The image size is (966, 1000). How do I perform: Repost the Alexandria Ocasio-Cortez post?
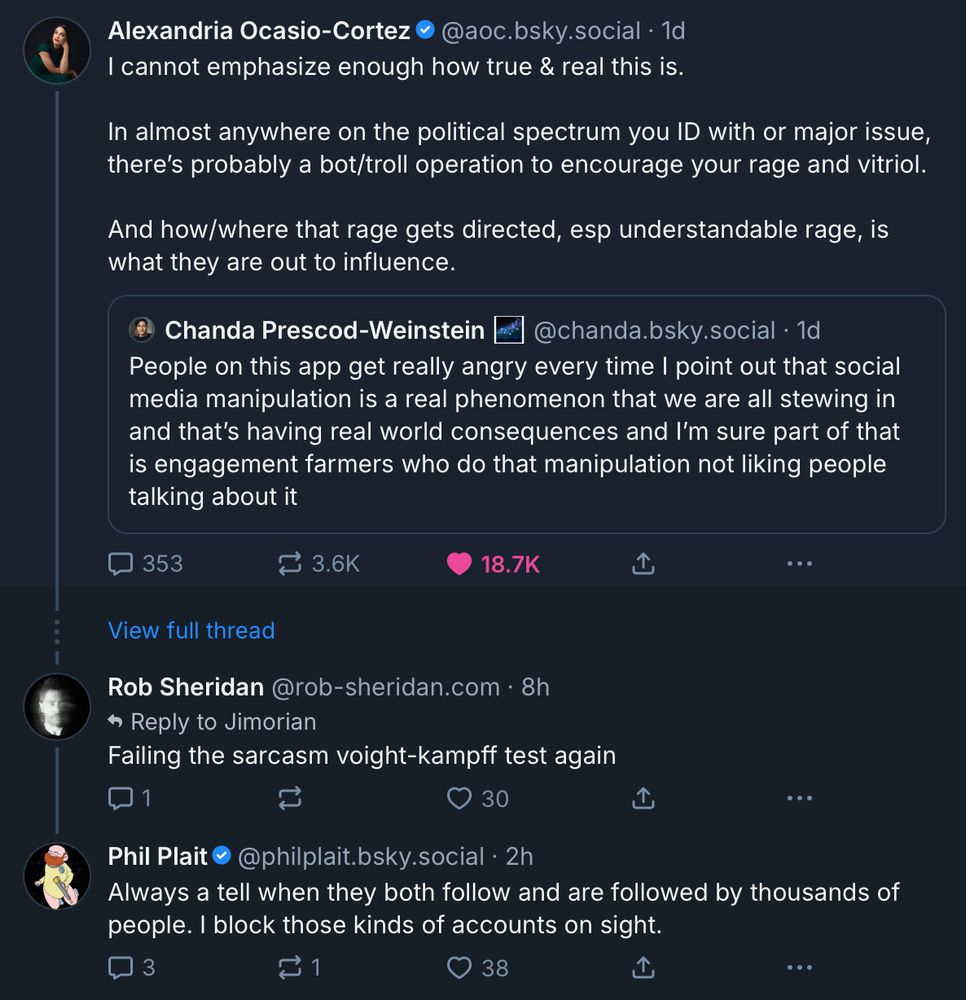pos(290,564)
